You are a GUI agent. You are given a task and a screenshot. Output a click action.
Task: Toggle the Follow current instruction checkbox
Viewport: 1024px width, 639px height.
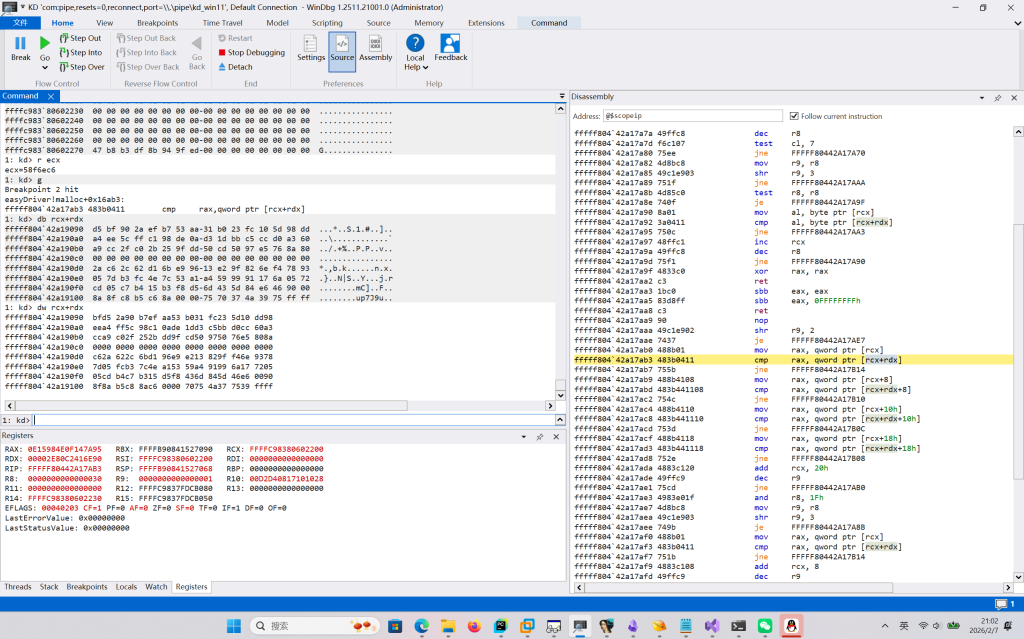click(x=794, y=116)
